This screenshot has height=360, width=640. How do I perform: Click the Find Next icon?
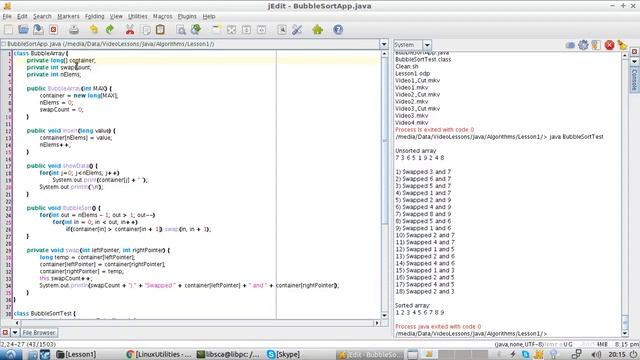coord(196,29)
